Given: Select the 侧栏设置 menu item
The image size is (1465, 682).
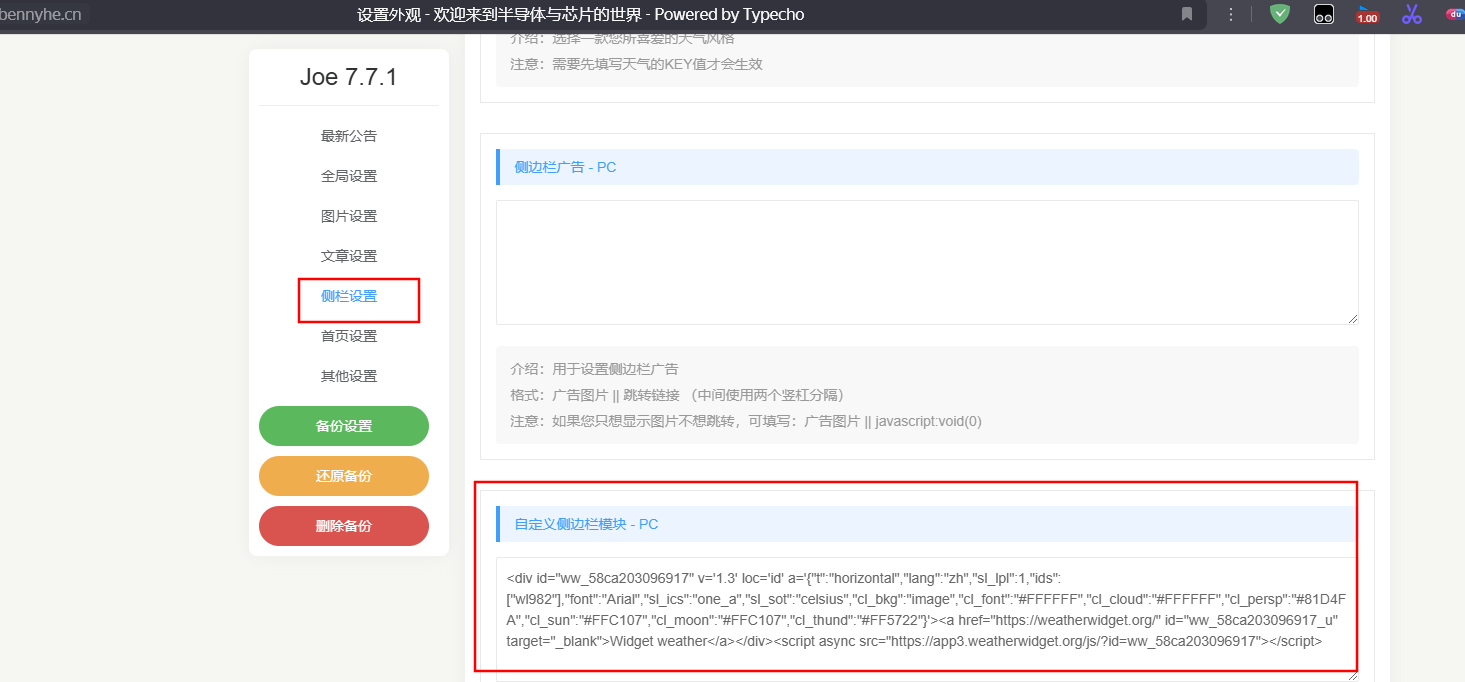Looking at the screenshot, I should point(349,296).
